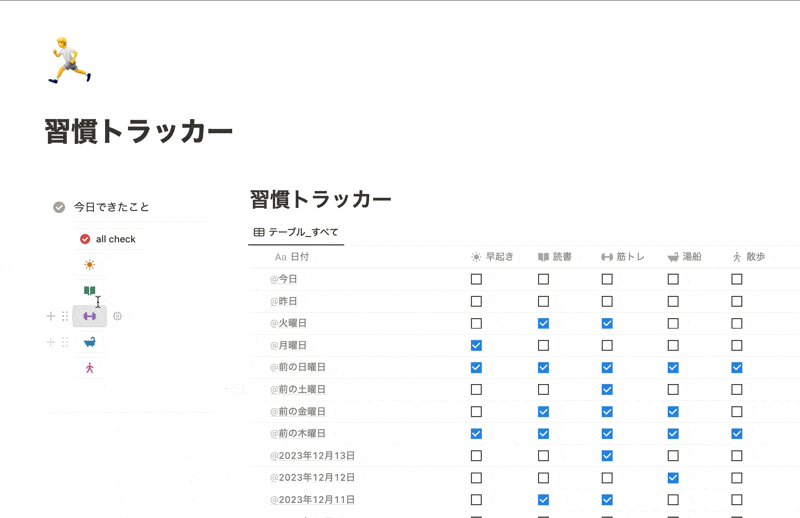Click the dumbbell icon in 筋トレ column header
This screenshot has height=518, width=800.
pos(607,257)
